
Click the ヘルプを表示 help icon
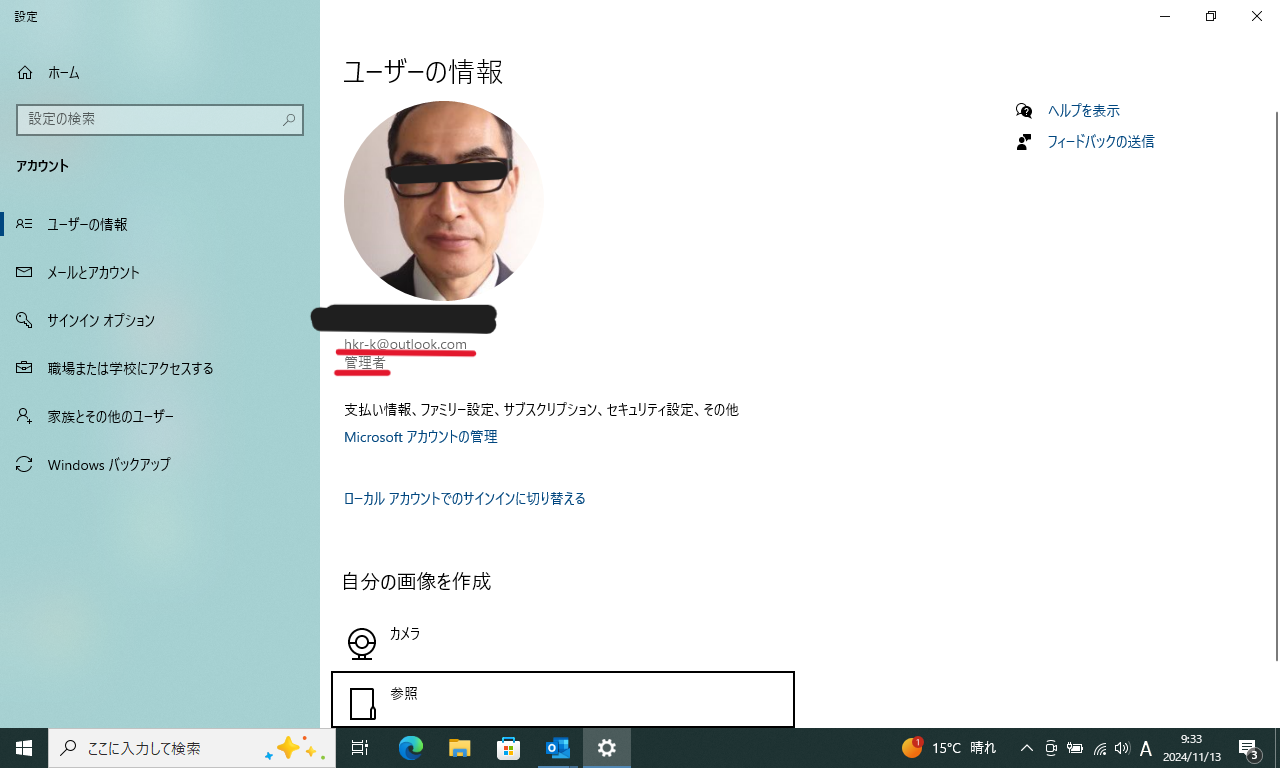tap(1023, 110)
